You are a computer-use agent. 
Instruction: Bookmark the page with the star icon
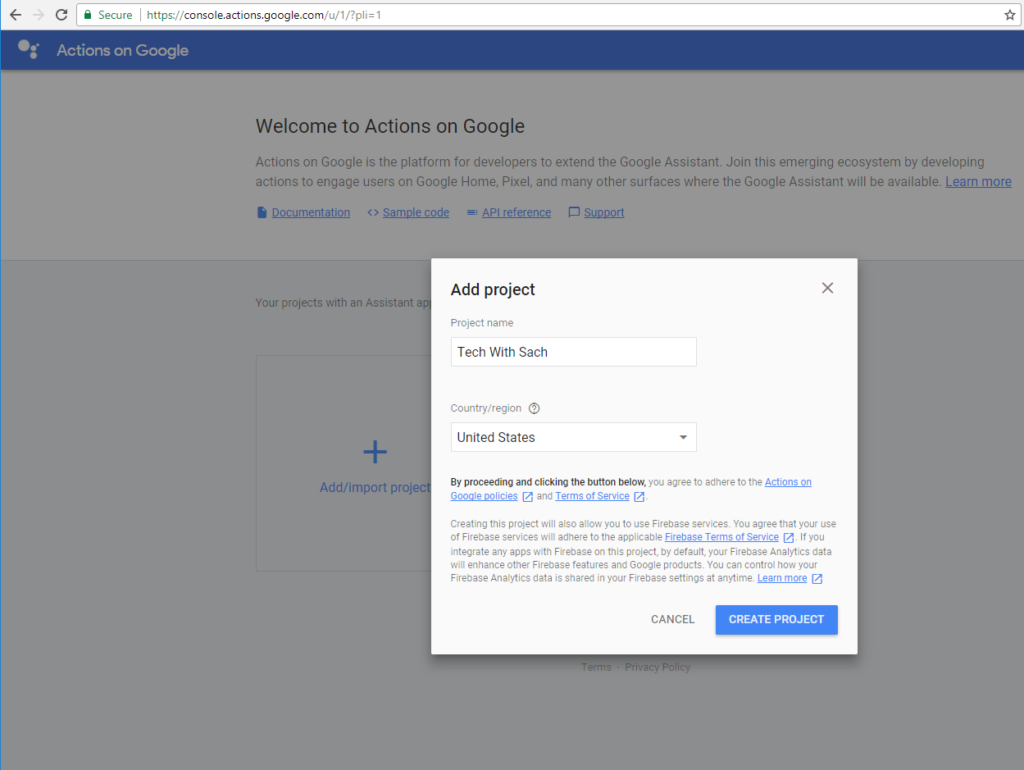[1010, 14]
